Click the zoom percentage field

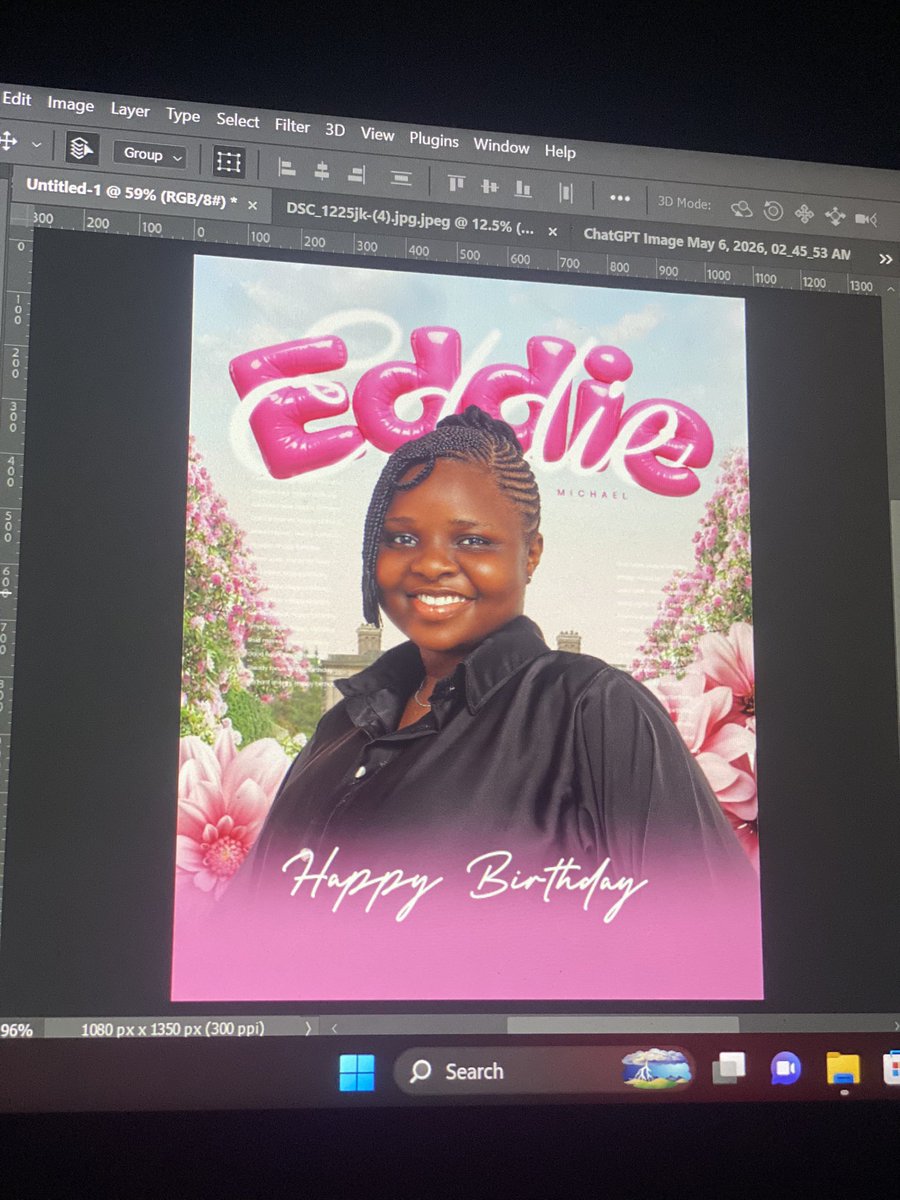tap(17, 1029)
